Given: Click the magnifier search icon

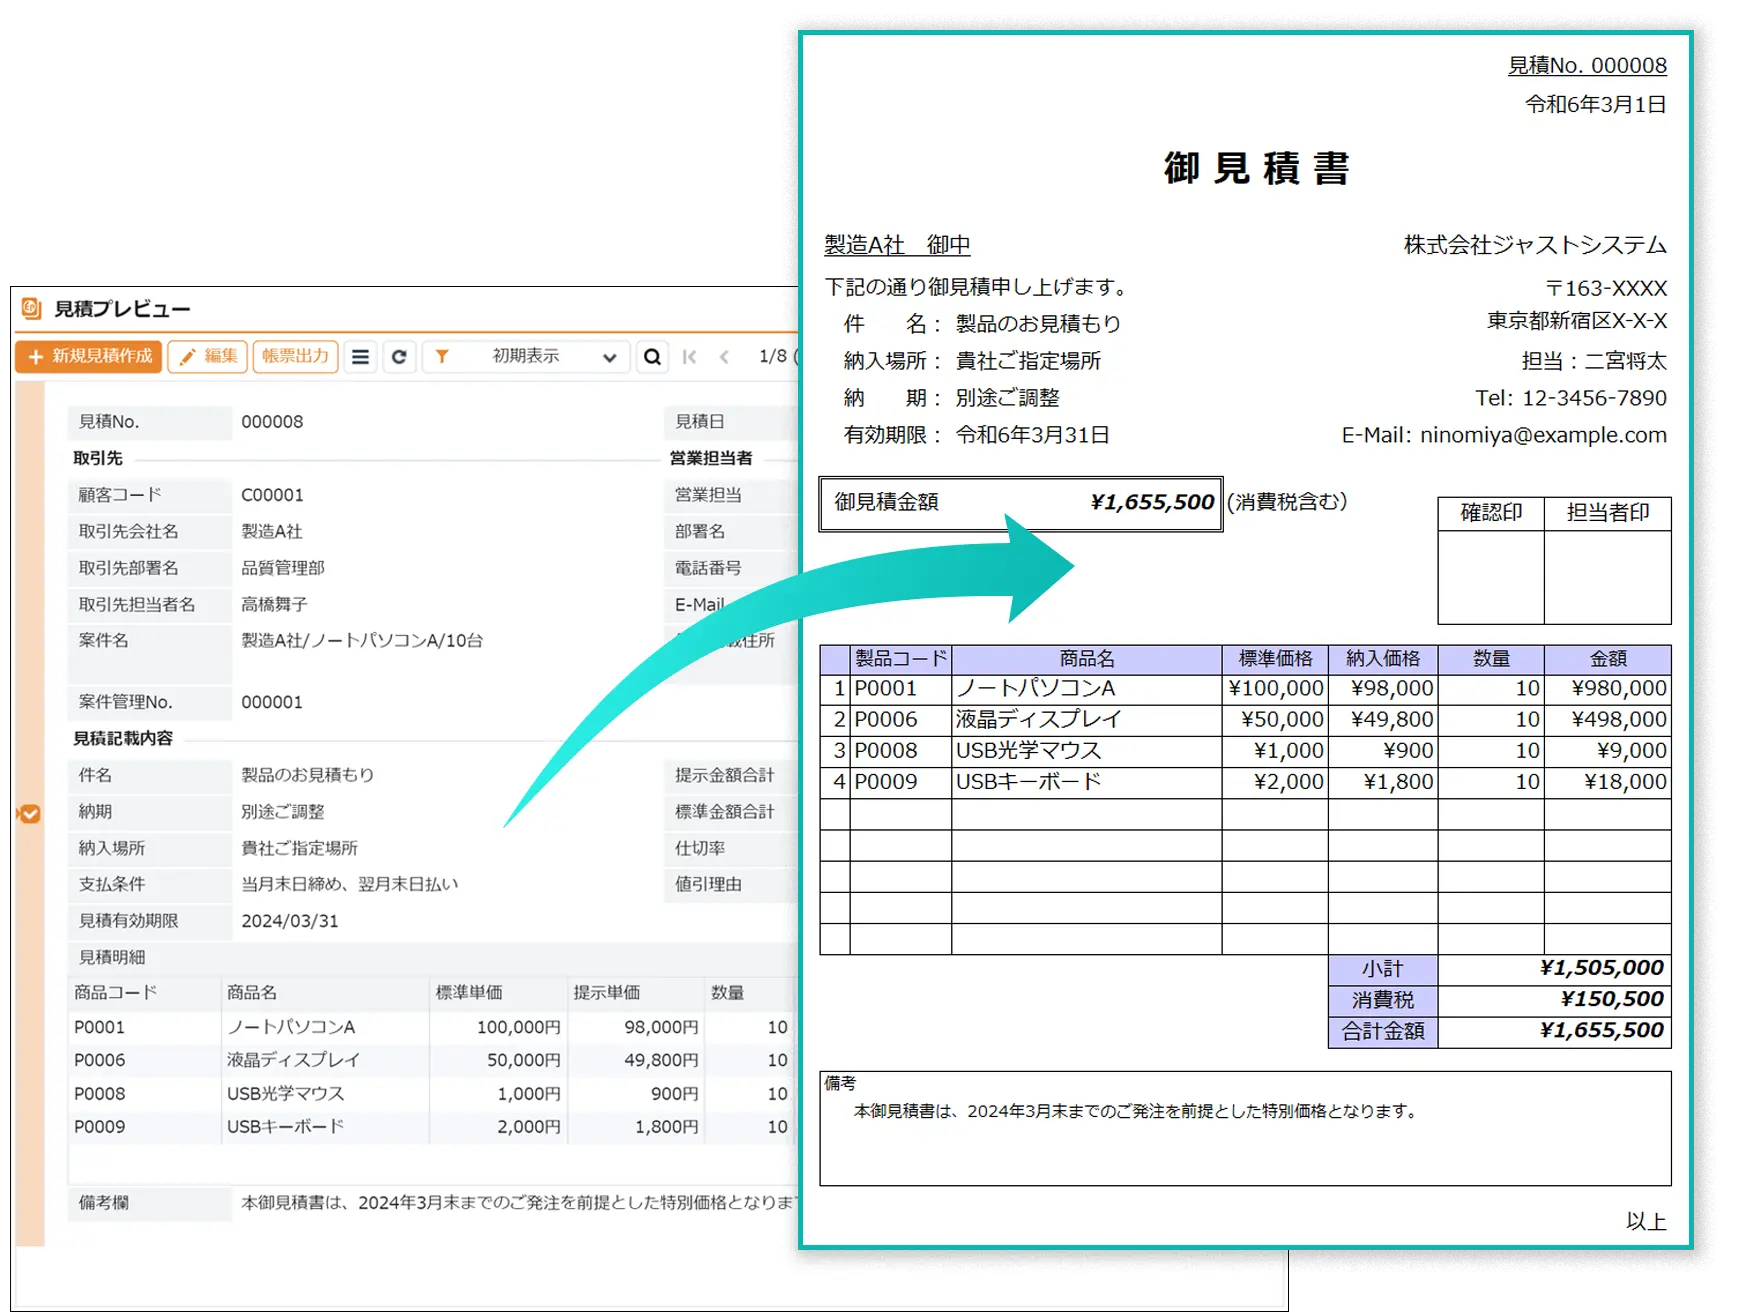Looking at the screenshot, I should 652,357.
